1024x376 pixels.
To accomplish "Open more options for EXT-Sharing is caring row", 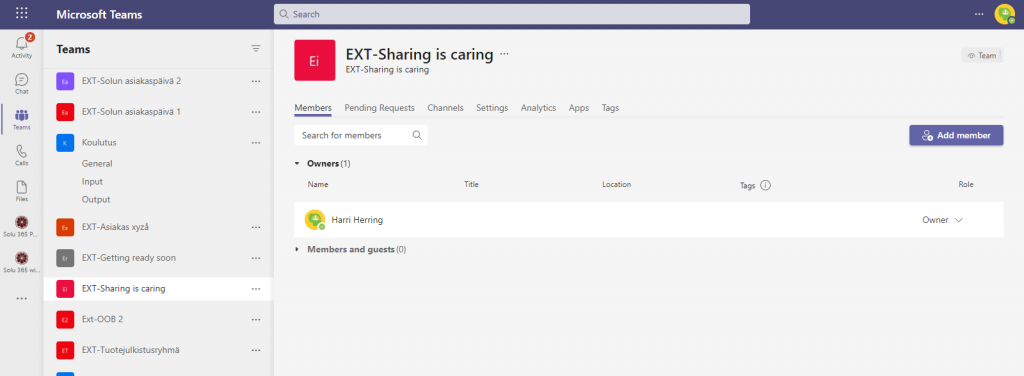I will (x=256, y=289).
